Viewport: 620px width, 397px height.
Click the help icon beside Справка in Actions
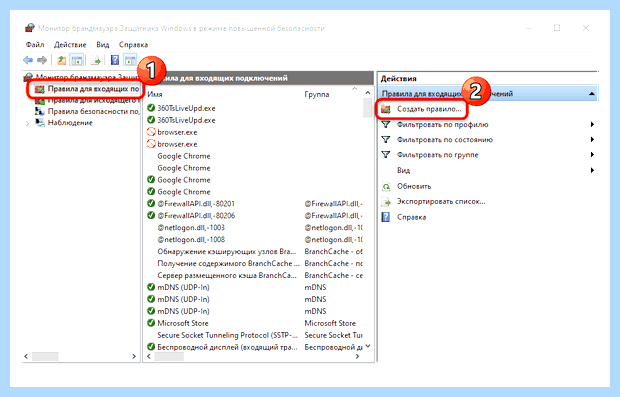[x=386, y=217]
